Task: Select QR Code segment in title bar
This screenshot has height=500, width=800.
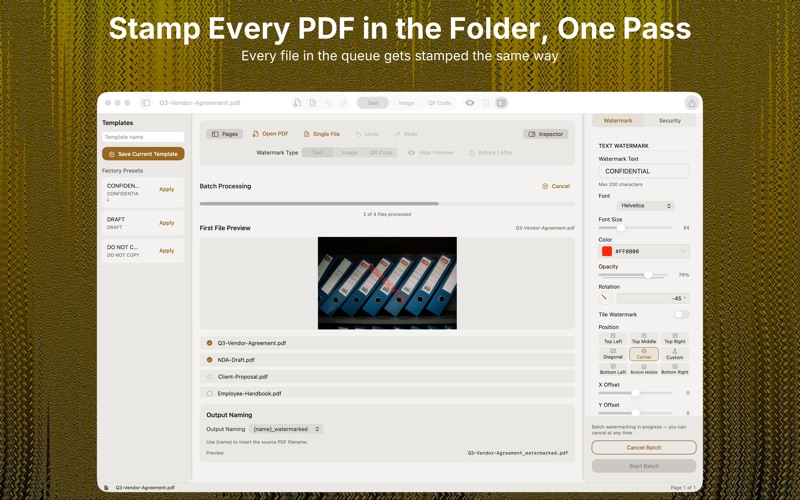Action: pos(439,103)
